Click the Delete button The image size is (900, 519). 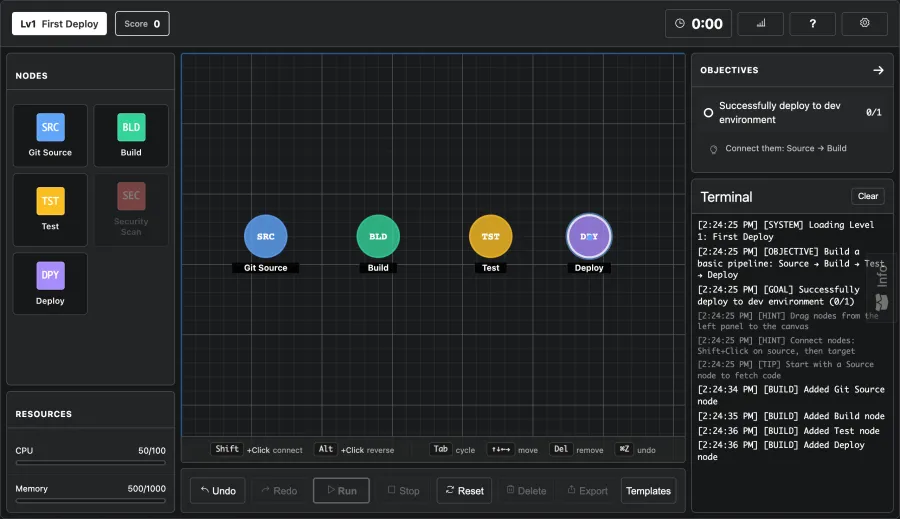click(x=526, y=491)
